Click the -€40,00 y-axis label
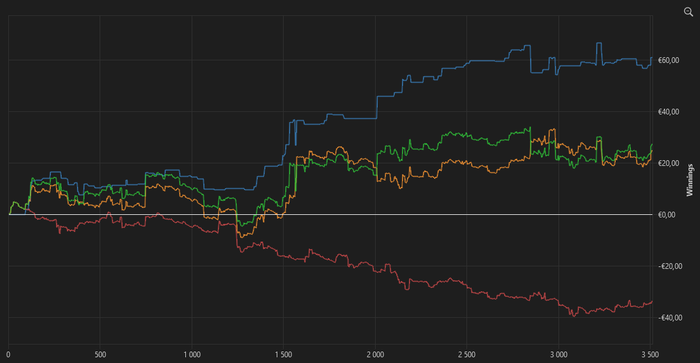The height and width of the screenshot is (363, 700). pos(670,317)
